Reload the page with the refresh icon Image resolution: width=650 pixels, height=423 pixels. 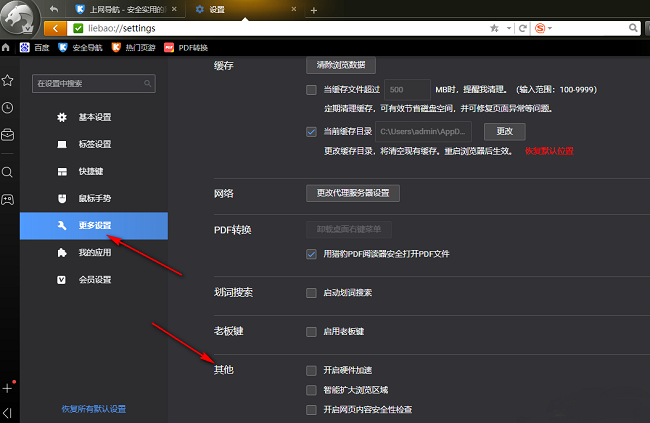click(x=523, y=28)
